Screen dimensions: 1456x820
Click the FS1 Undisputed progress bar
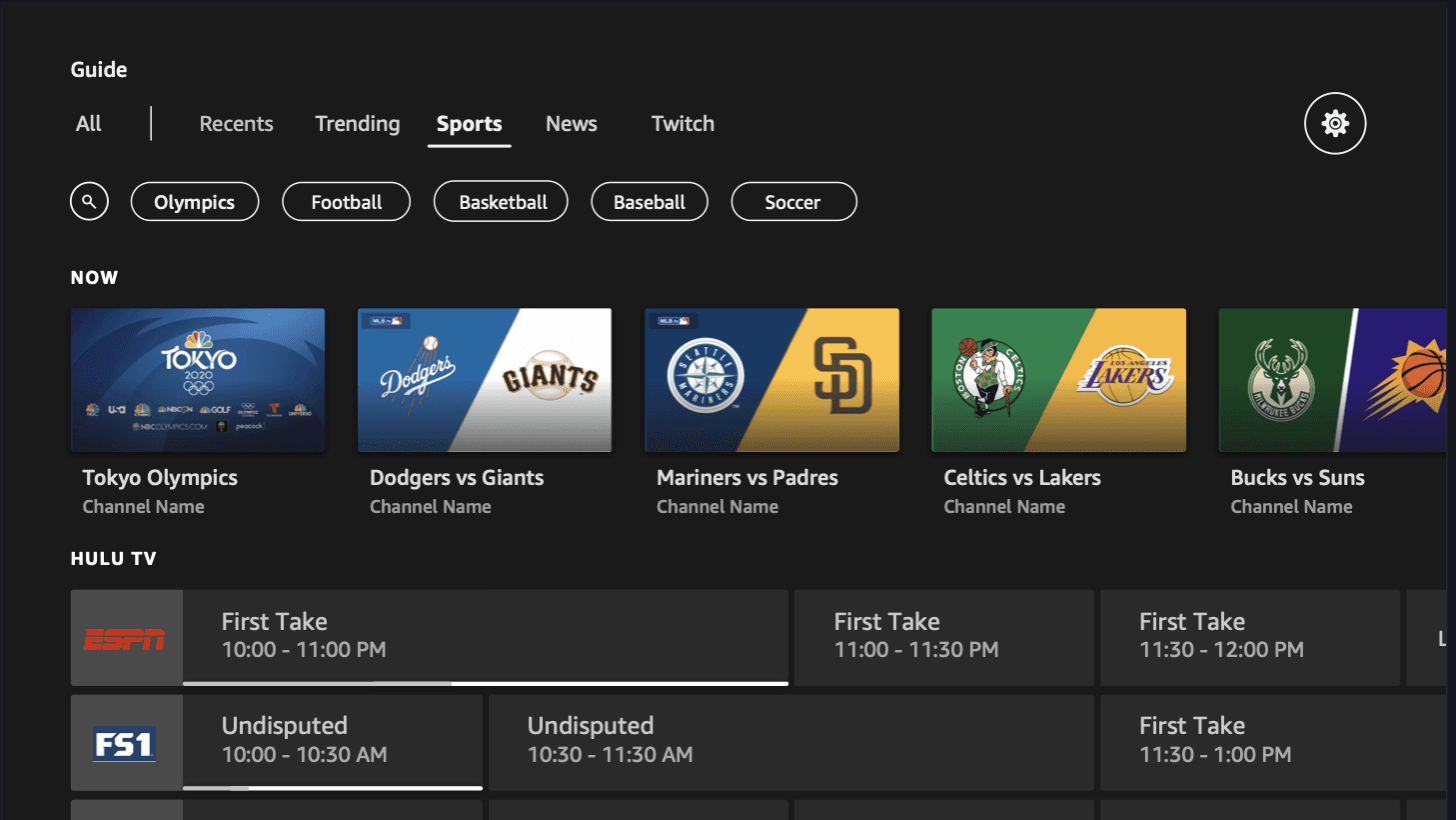[x=333, y=788]
